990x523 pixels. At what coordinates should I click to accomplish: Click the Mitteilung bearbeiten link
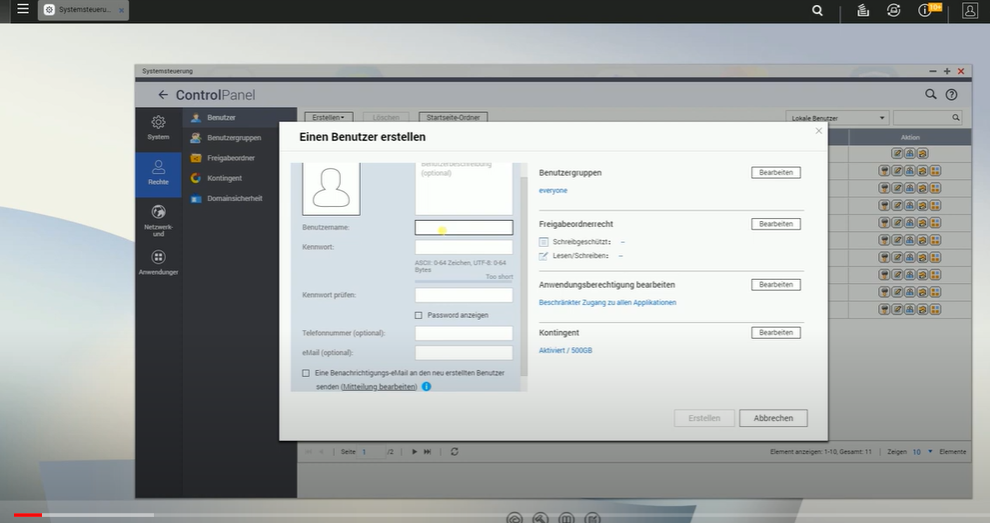pos(379,386)
